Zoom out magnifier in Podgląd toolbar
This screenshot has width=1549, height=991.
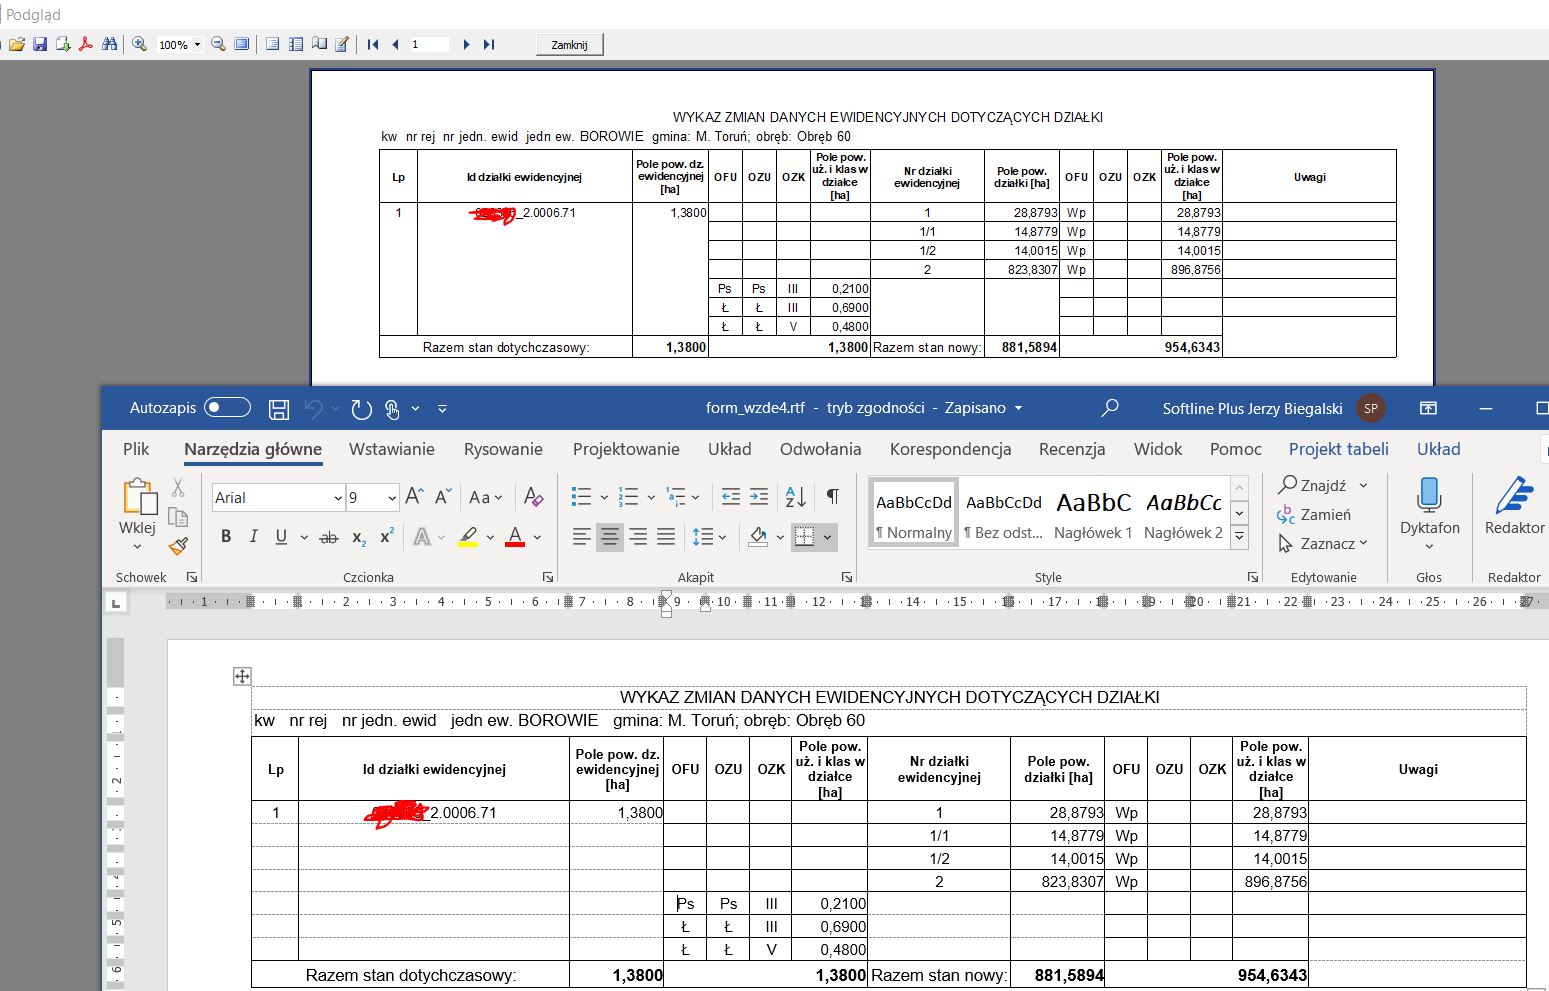click(x=218, y=44)
